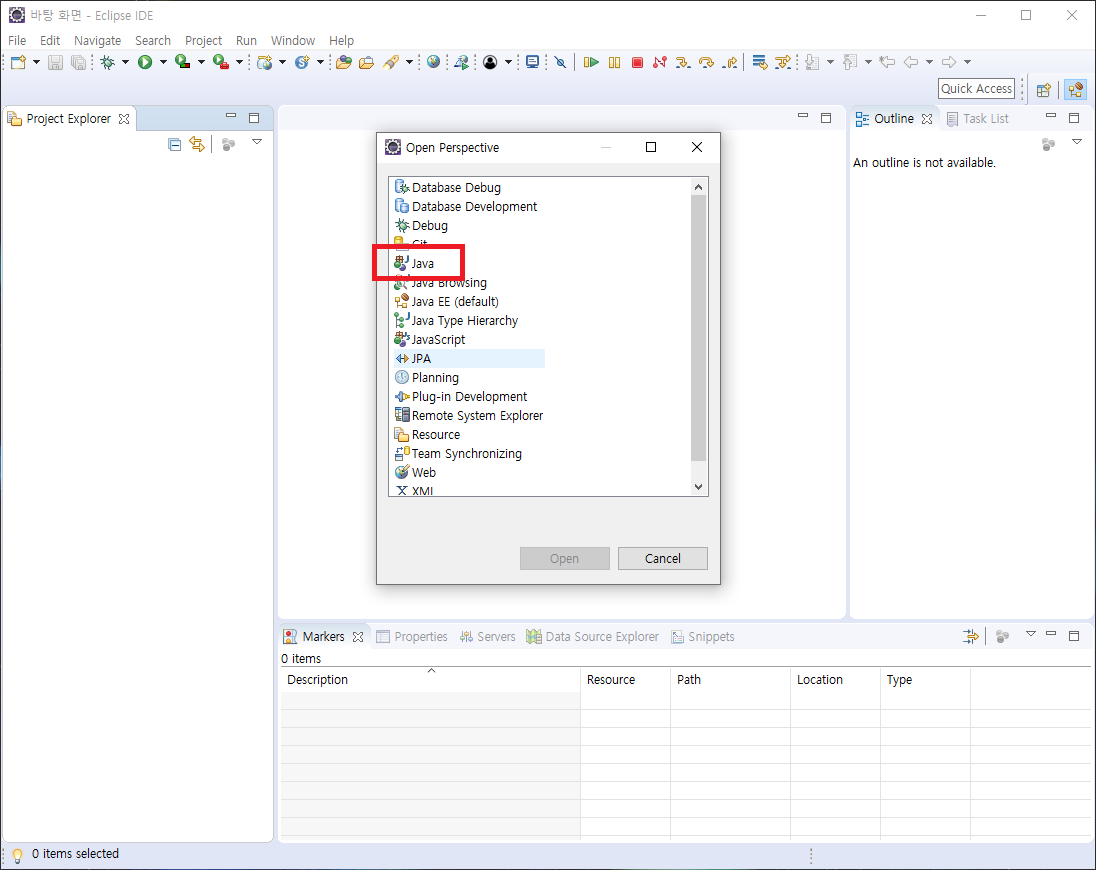The height and width of the screenshot is (870, 1096).
Task: Select Remote System Explorer perspective
Action: tap(469, 415)
